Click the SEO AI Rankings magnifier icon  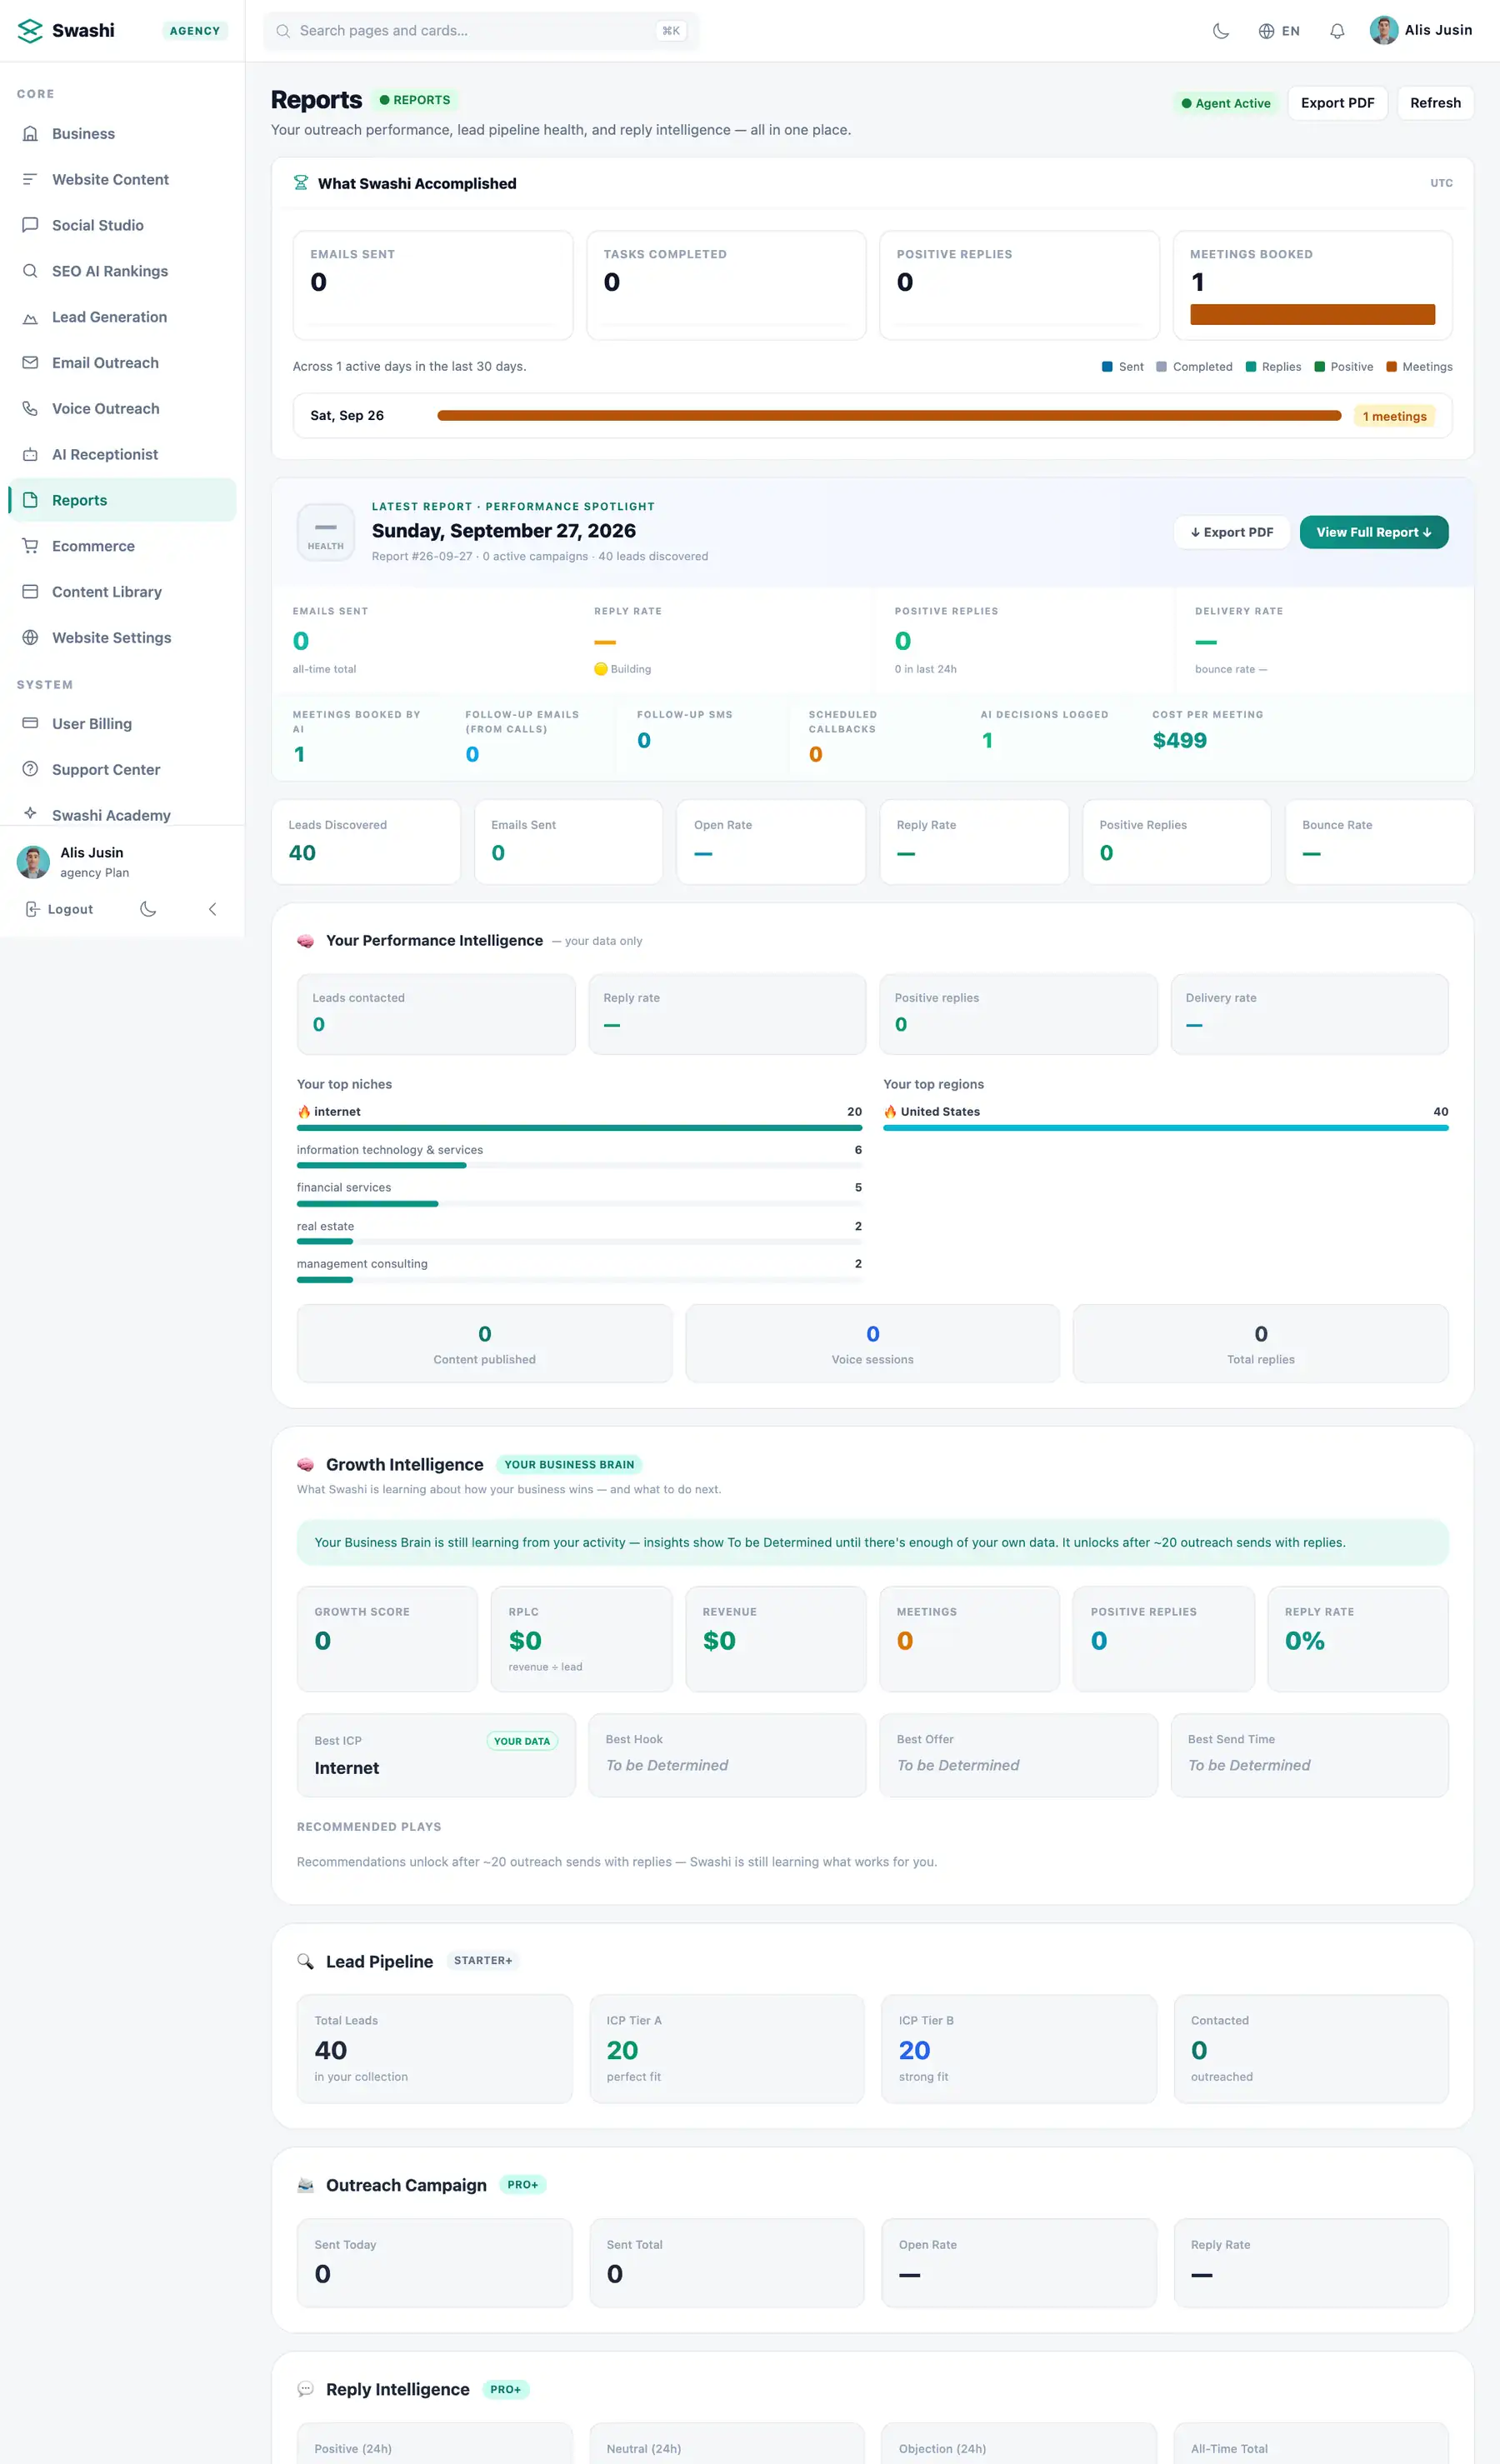(30, 271)
